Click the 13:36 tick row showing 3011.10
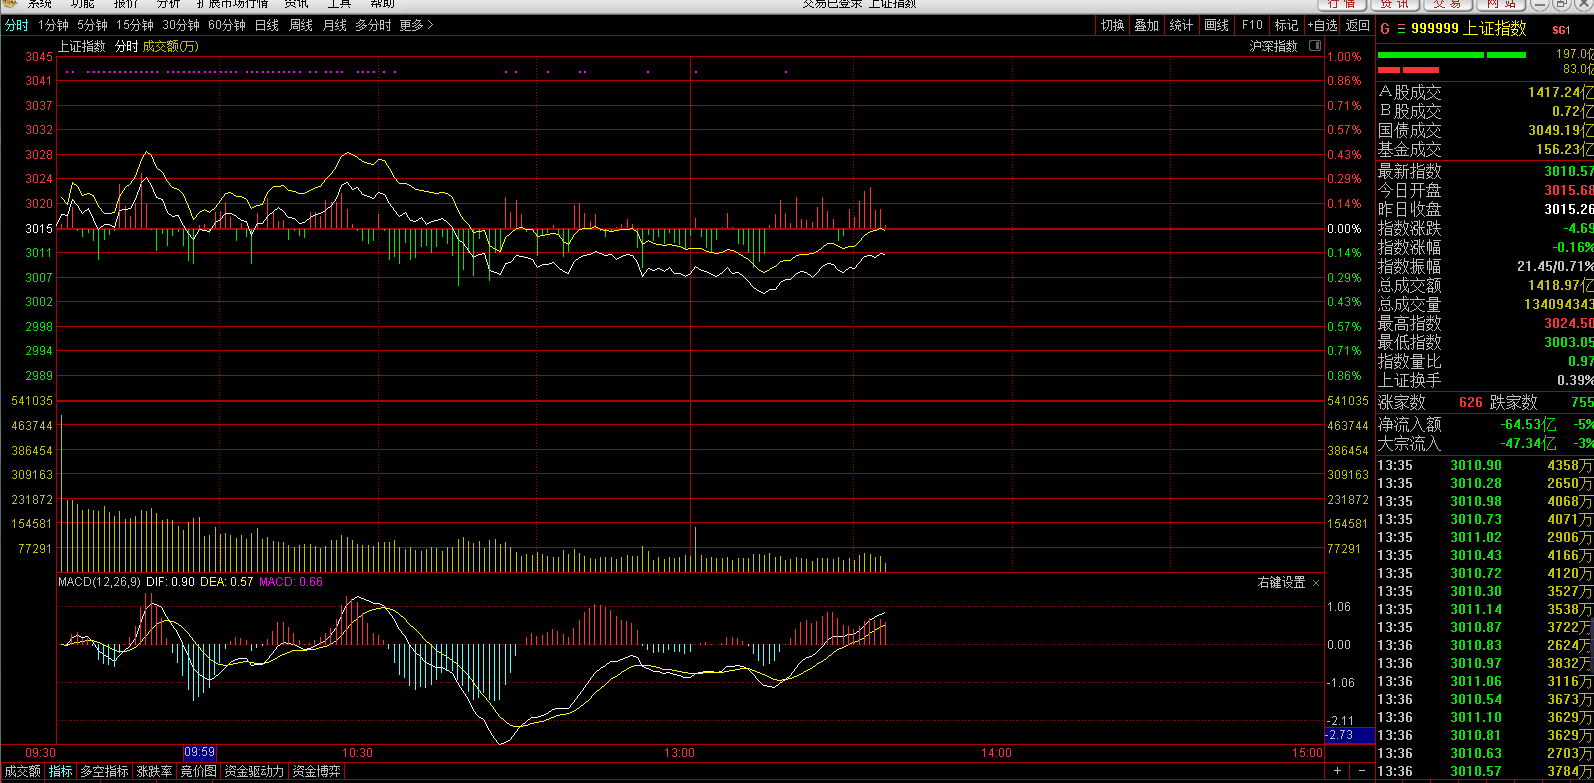Viewport: 1594px width, 783px height. click(x=1485, y=717)
